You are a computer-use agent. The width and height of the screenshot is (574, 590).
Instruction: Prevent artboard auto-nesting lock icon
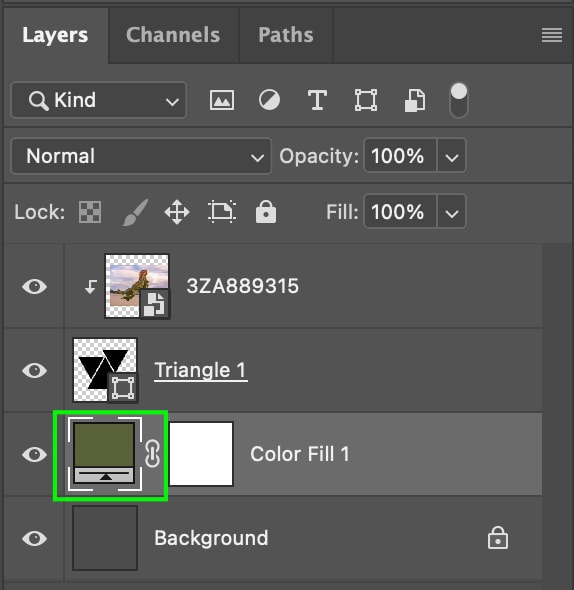click(x=222, y=212)
